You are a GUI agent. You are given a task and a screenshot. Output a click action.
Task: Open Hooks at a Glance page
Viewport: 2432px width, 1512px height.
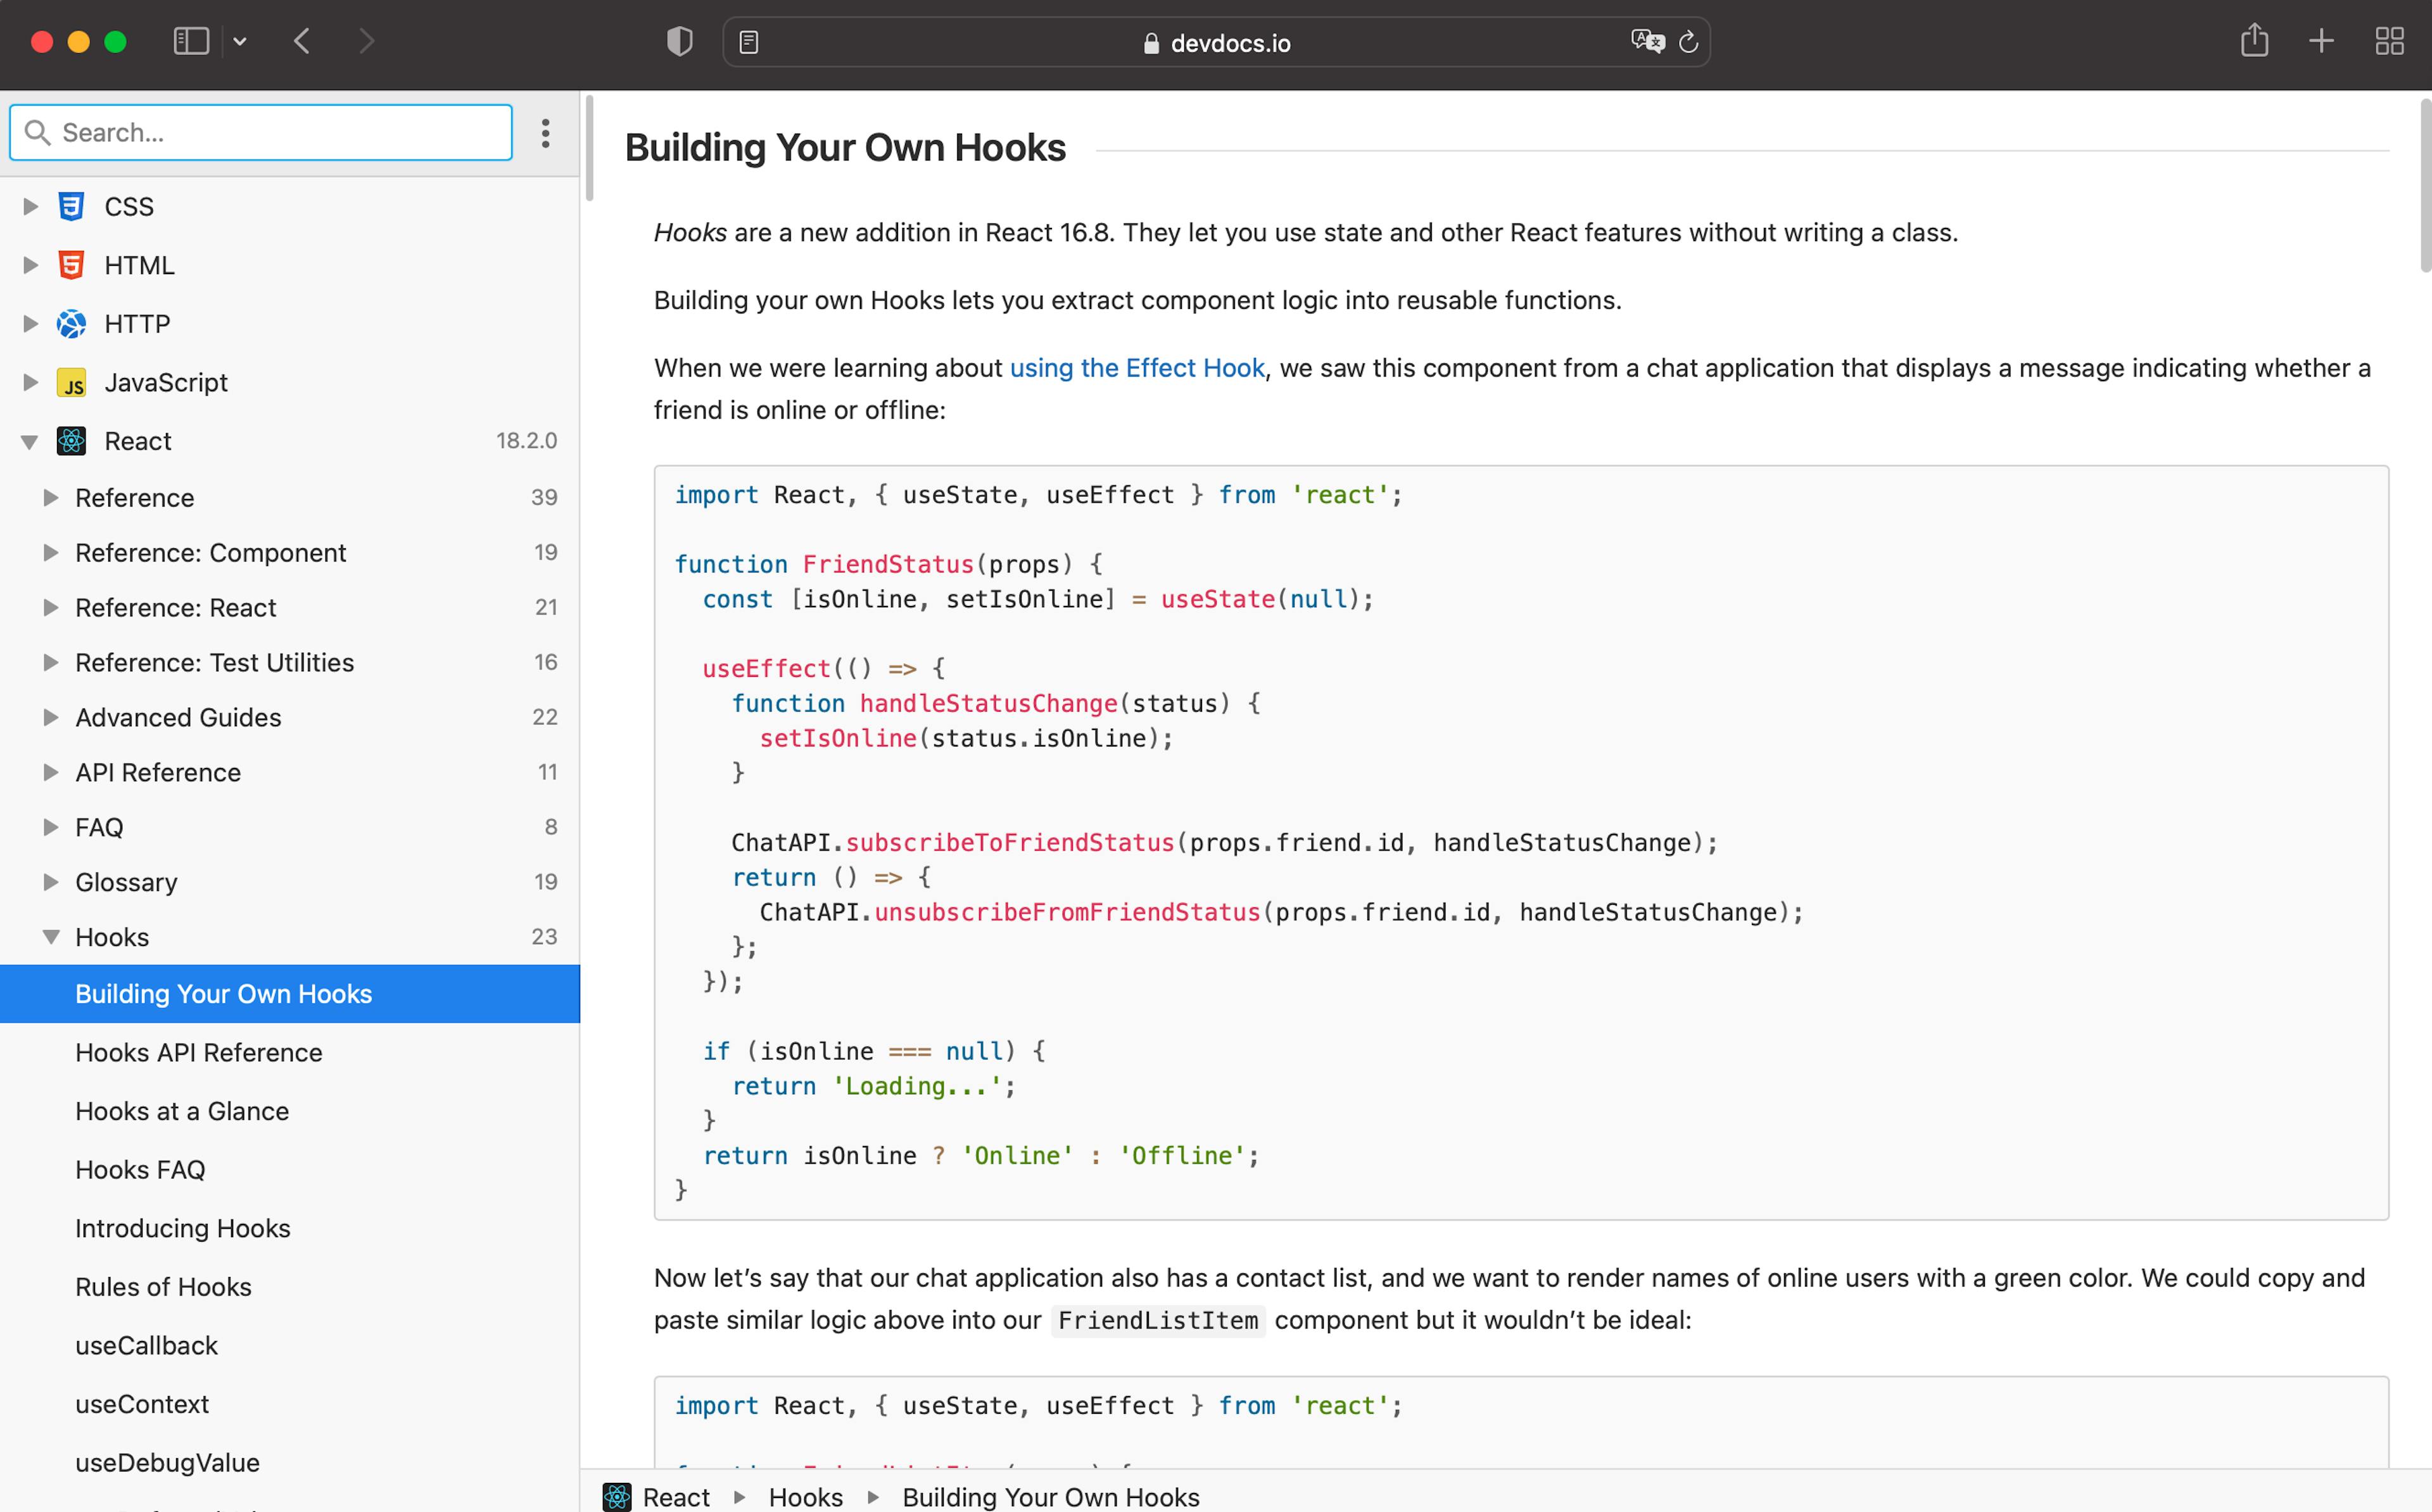tap(182, 1111)
